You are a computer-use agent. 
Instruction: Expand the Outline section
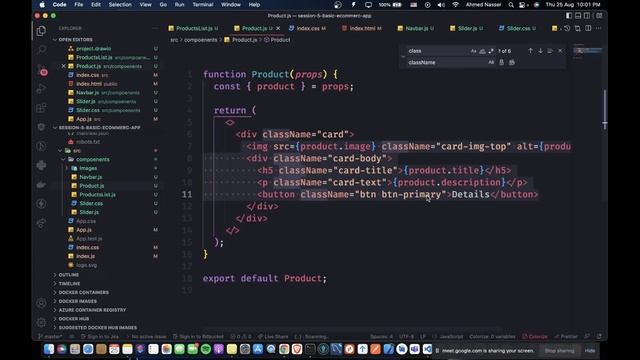[69, 275]
